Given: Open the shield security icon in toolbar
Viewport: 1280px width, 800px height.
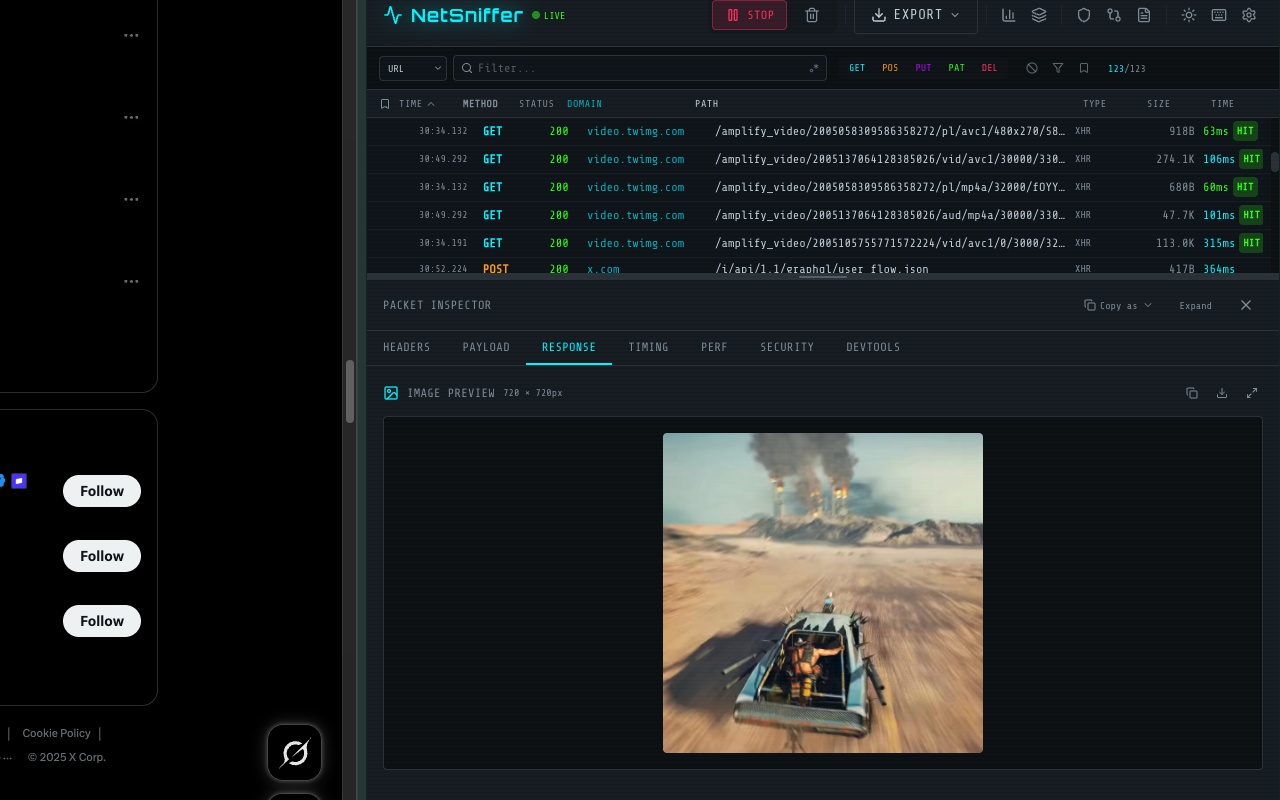Looking at the screenshot, I should tap(1084, 15).
